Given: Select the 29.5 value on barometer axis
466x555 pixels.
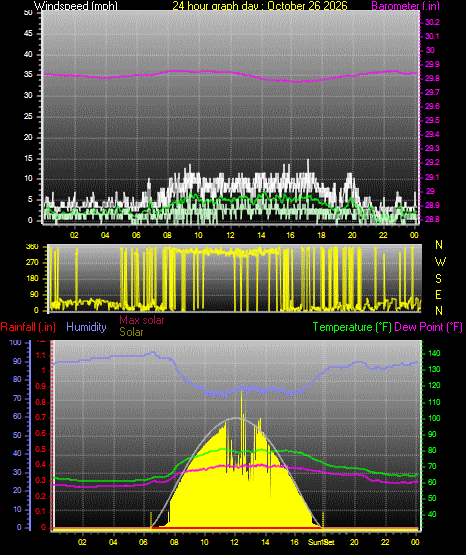Looking at the screenshot, I should pyautogui.click(x=432, y=120).
